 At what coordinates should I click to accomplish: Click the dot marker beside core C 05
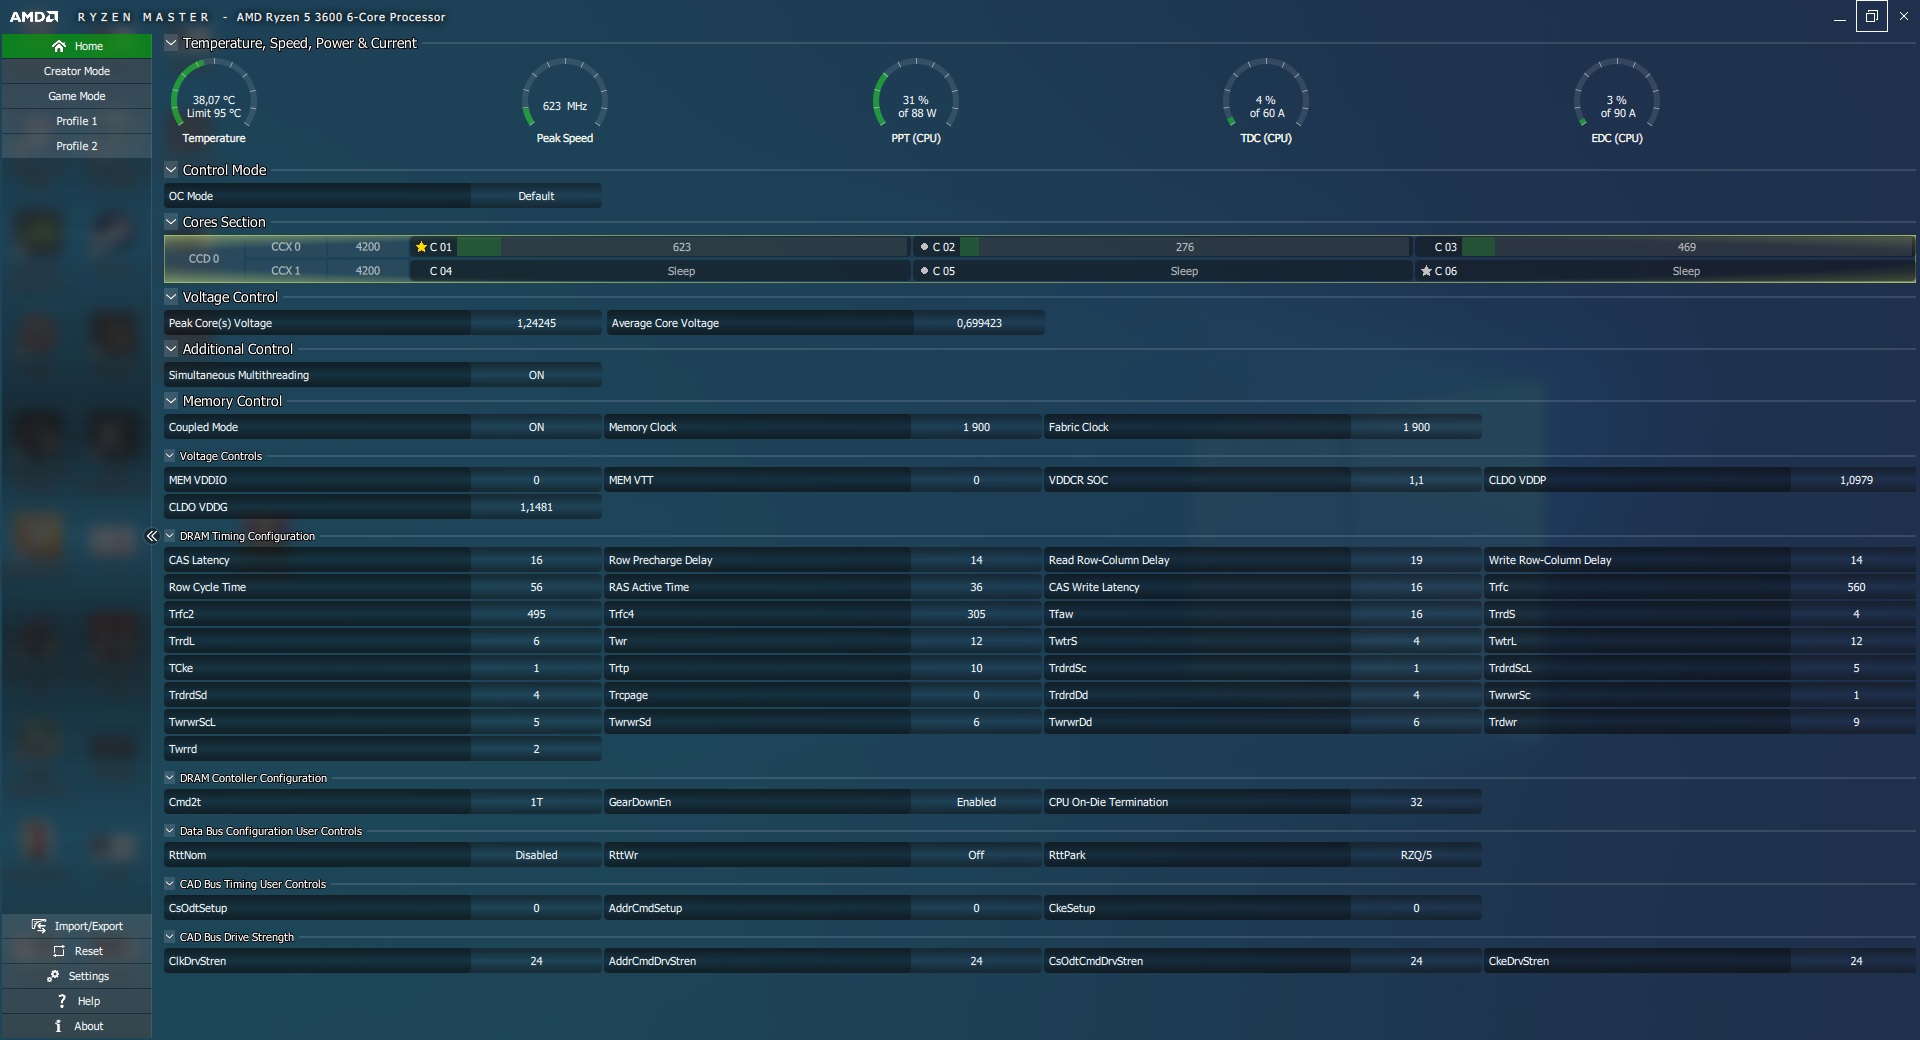924,271
